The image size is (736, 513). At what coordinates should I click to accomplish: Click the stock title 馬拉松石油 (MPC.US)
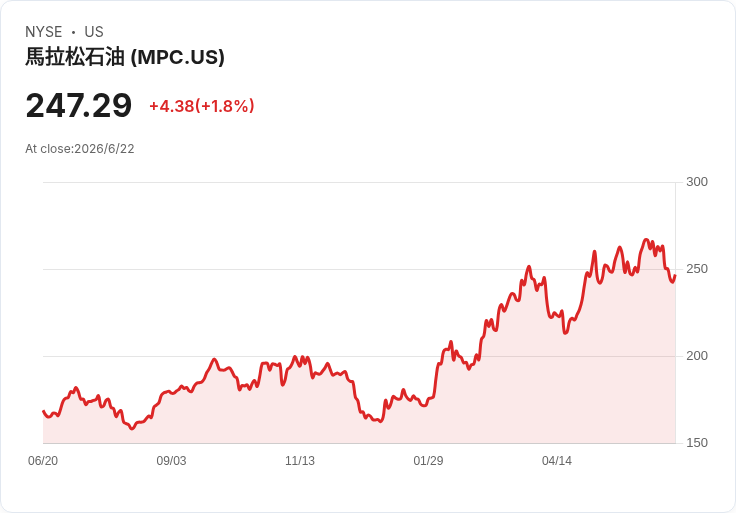pyautogui.click(x=125, y=57)
